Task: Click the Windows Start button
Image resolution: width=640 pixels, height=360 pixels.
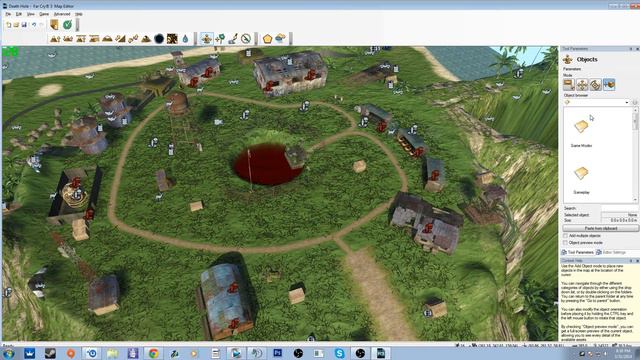Action: [9, 353]
